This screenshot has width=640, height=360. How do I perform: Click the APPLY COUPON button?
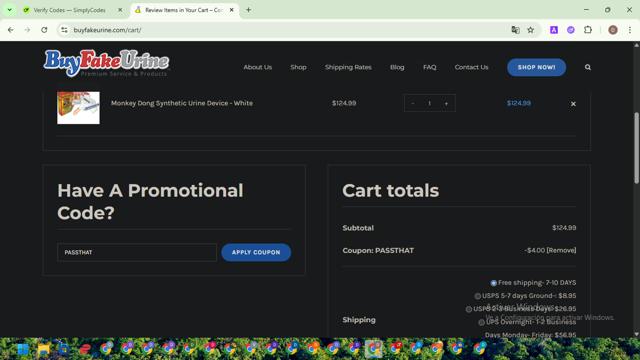256,253
